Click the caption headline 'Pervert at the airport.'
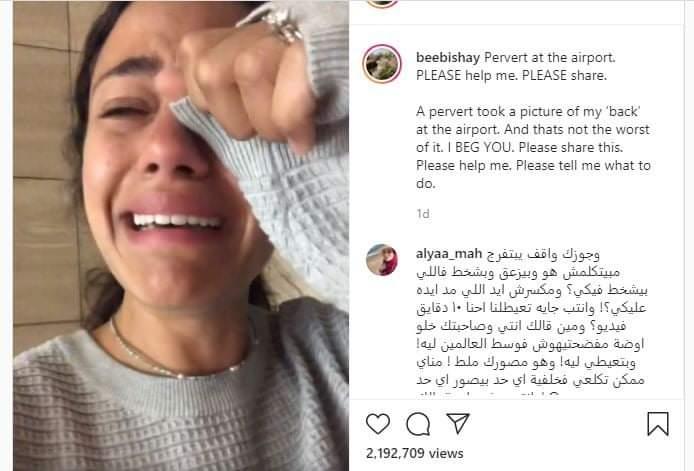This screenshot has height=471, width=694. [550, 58]
